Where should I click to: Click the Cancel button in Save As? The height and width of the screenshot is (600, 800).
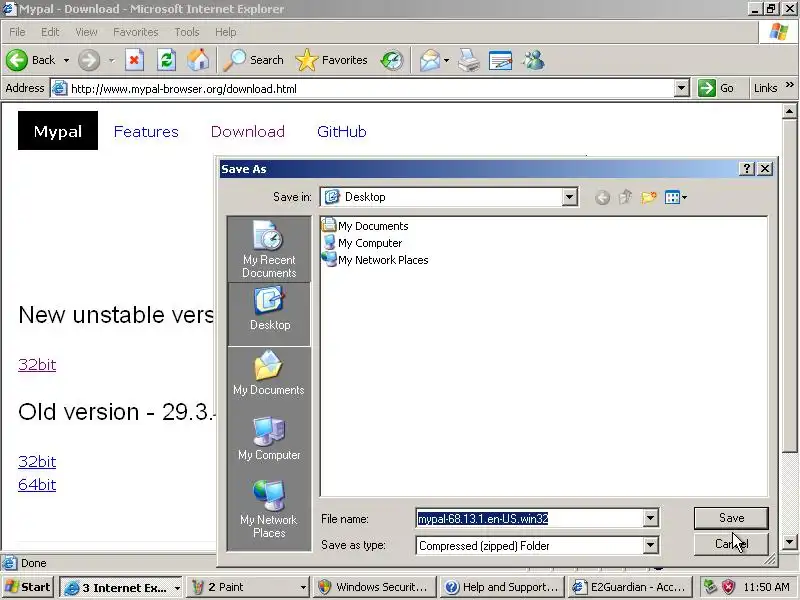(x=731, y=544)
